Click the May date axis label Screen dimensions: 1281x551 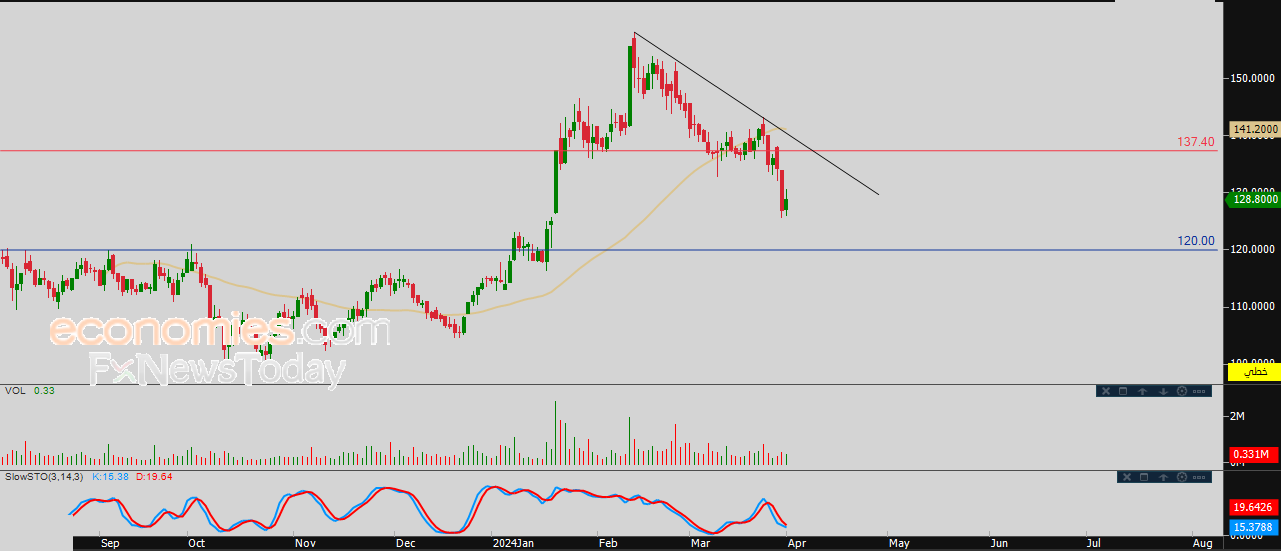pyautogui.click(x=900, y=543)
